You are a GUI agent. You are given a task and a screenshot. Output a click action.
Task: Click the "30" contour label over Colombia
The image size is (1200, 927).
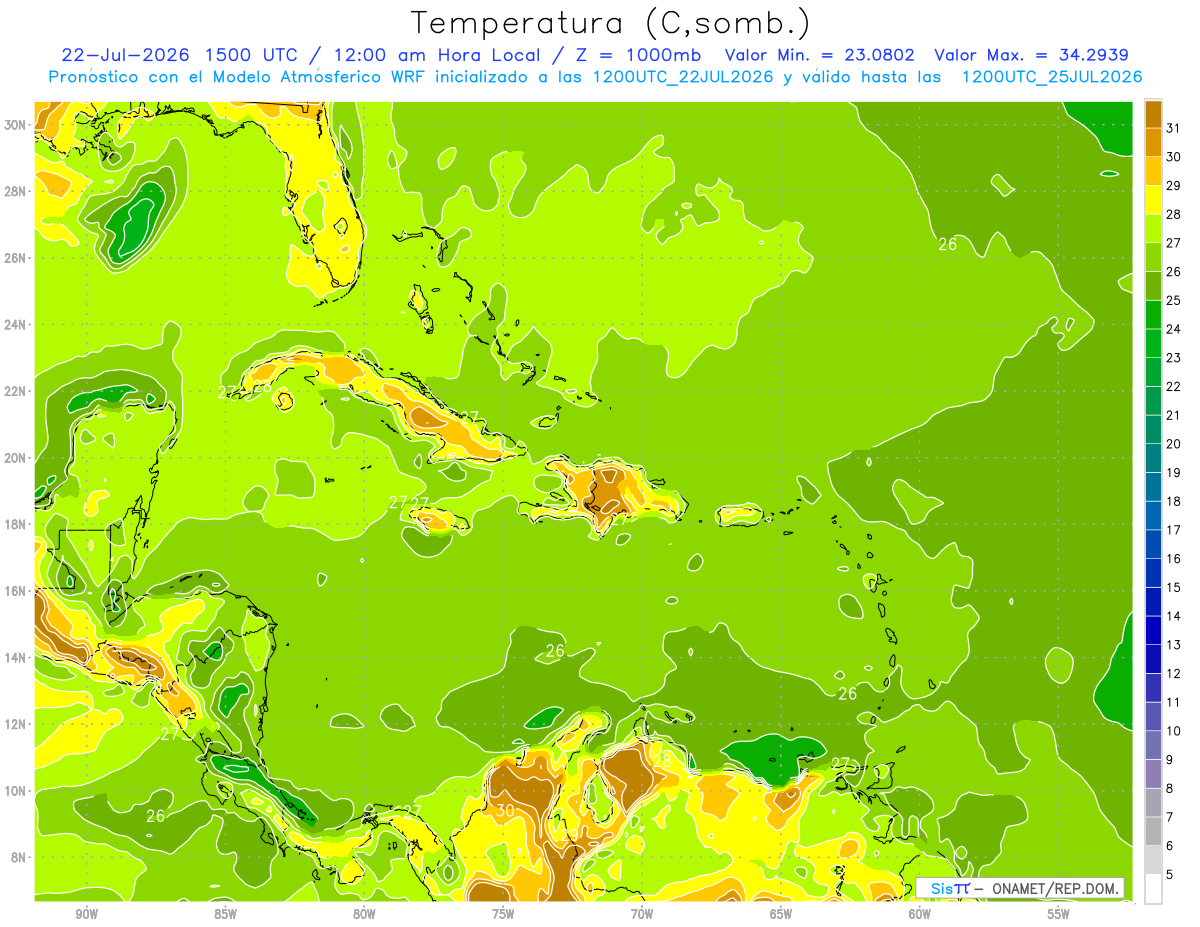coord(506,811)
